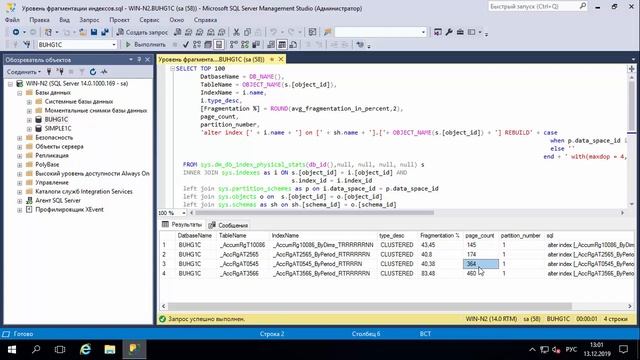The width and height of the screenshot is (640, 360).
Task: Open the Файл menu
Action: pos(12,20)
